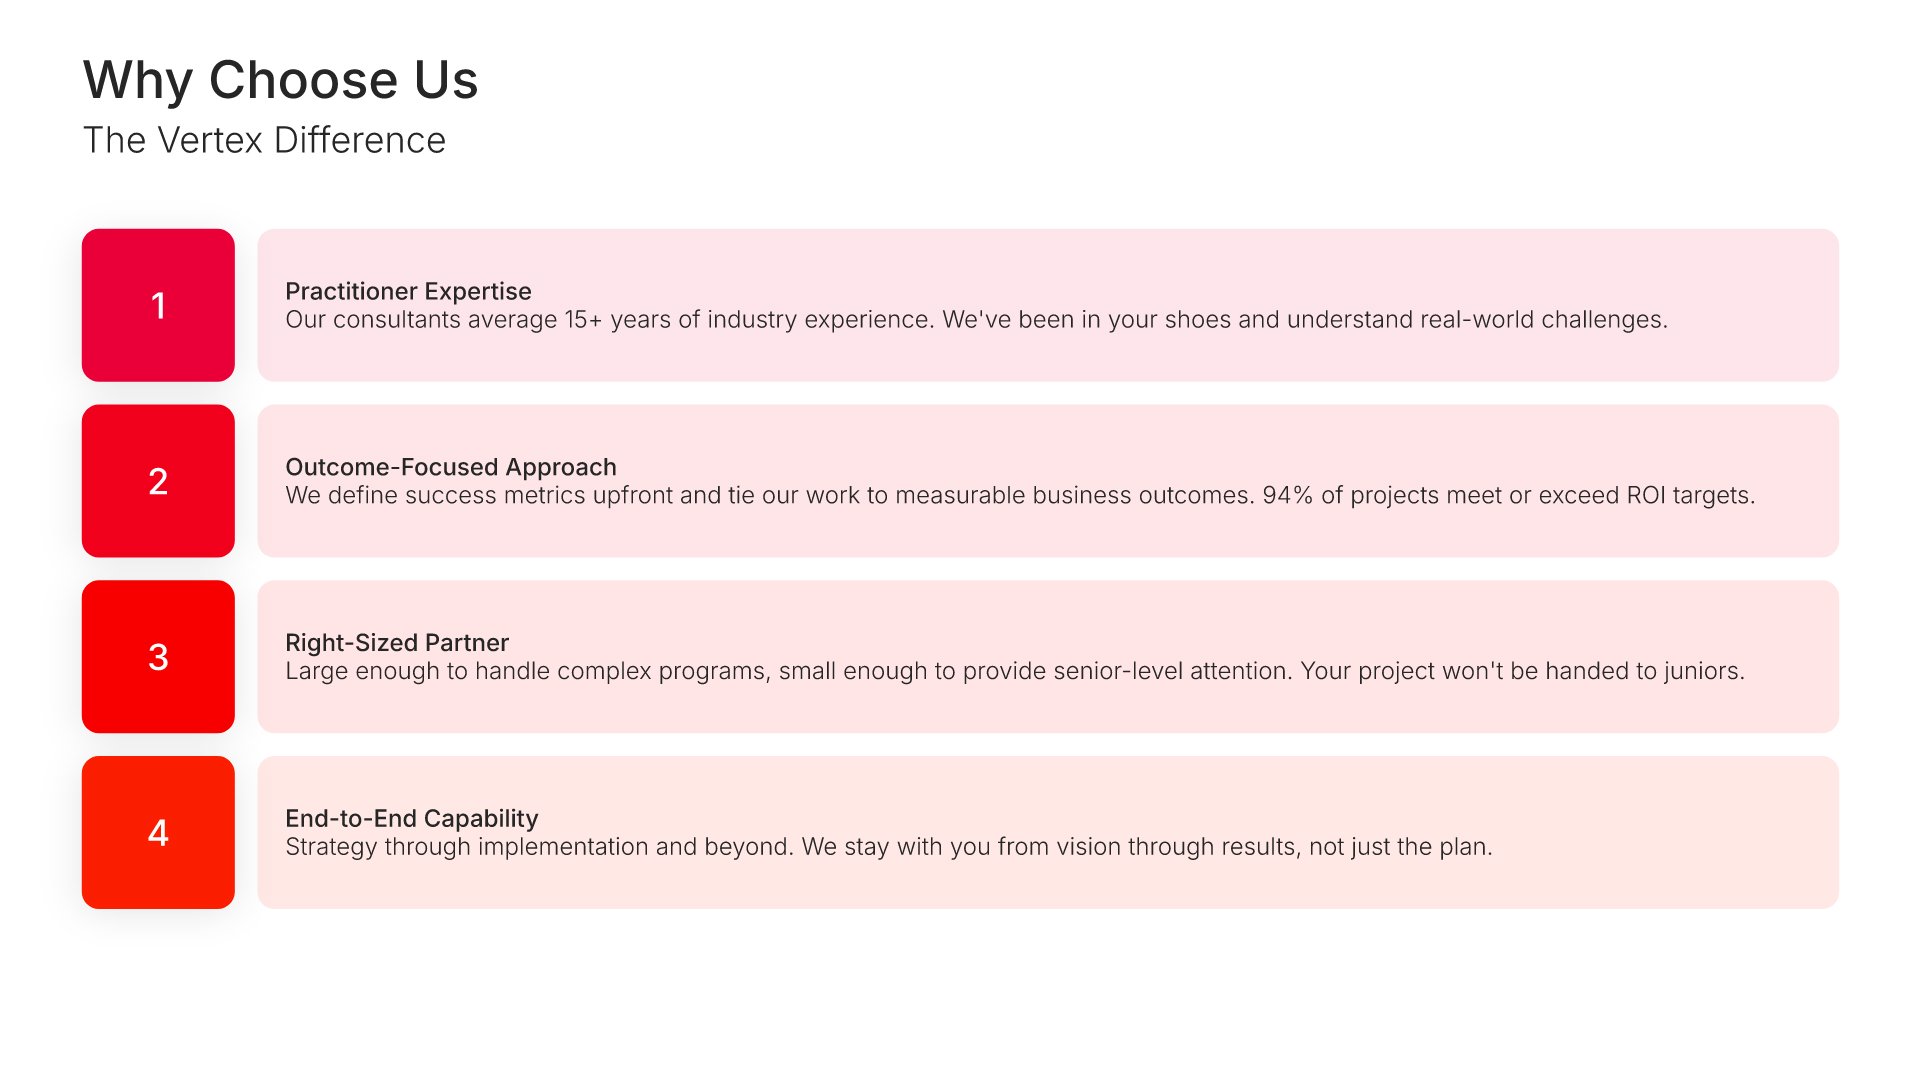Select the orange-red number 4 tile
Screen dimensions: 1920x1080
(158, 832)
